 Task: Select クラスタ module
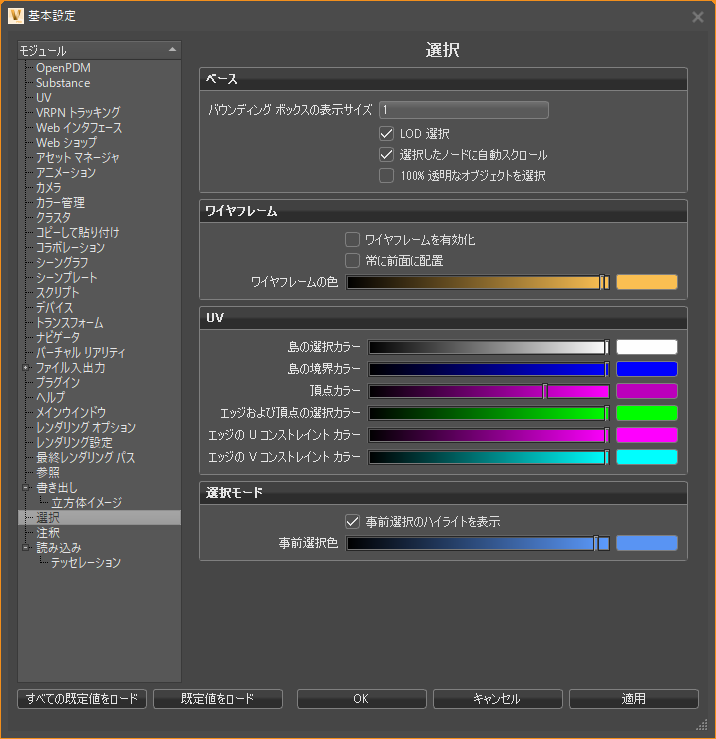coord(54,218)
